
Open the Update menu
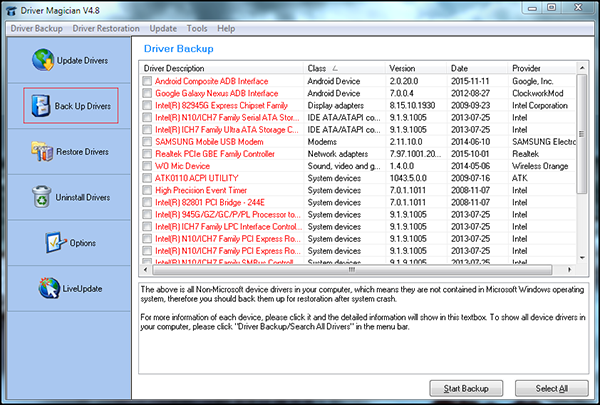click(x=163, y=28)
